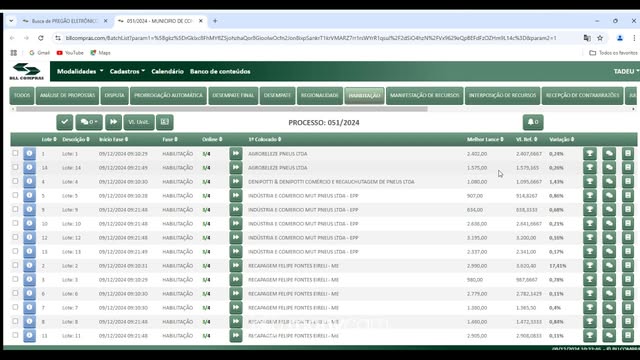Sort by the Variação column header

click(562, 139)
